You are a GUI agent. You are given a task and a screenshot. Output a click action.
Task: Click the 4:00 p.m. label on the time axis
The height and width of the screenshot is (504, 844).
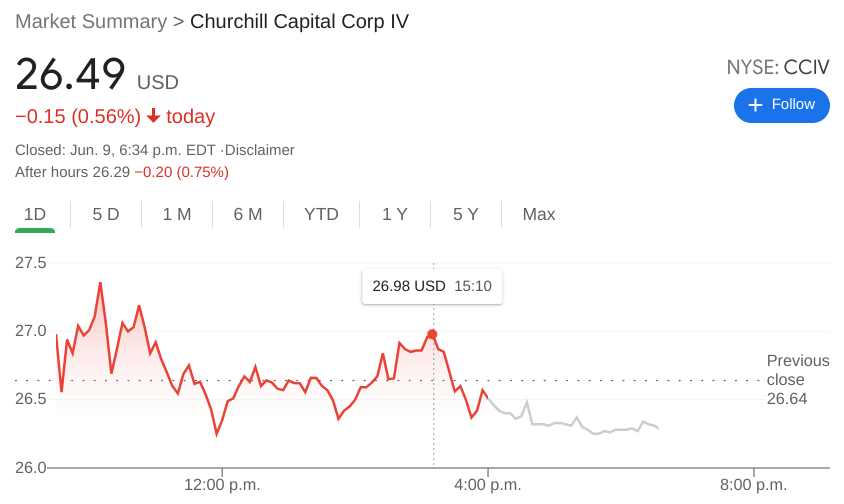[x=488, y=485]
